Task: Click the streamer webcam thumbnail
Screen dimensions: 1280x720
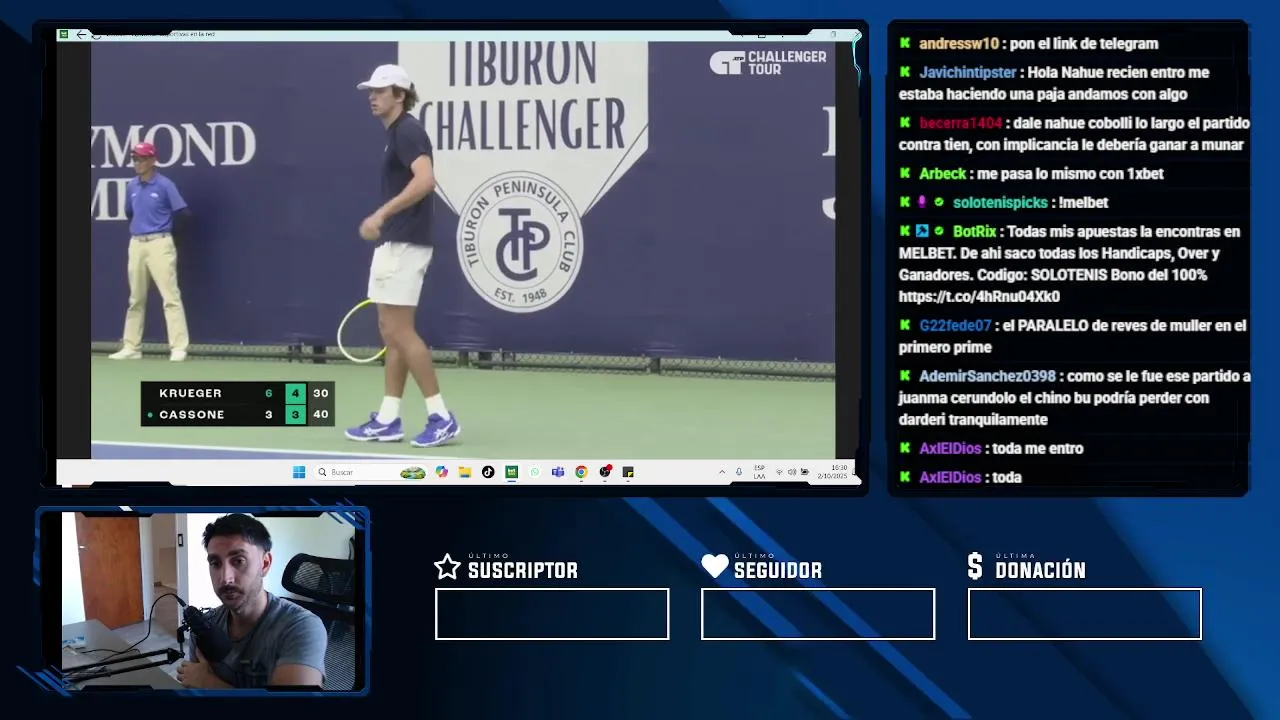Action: (208, 601)
